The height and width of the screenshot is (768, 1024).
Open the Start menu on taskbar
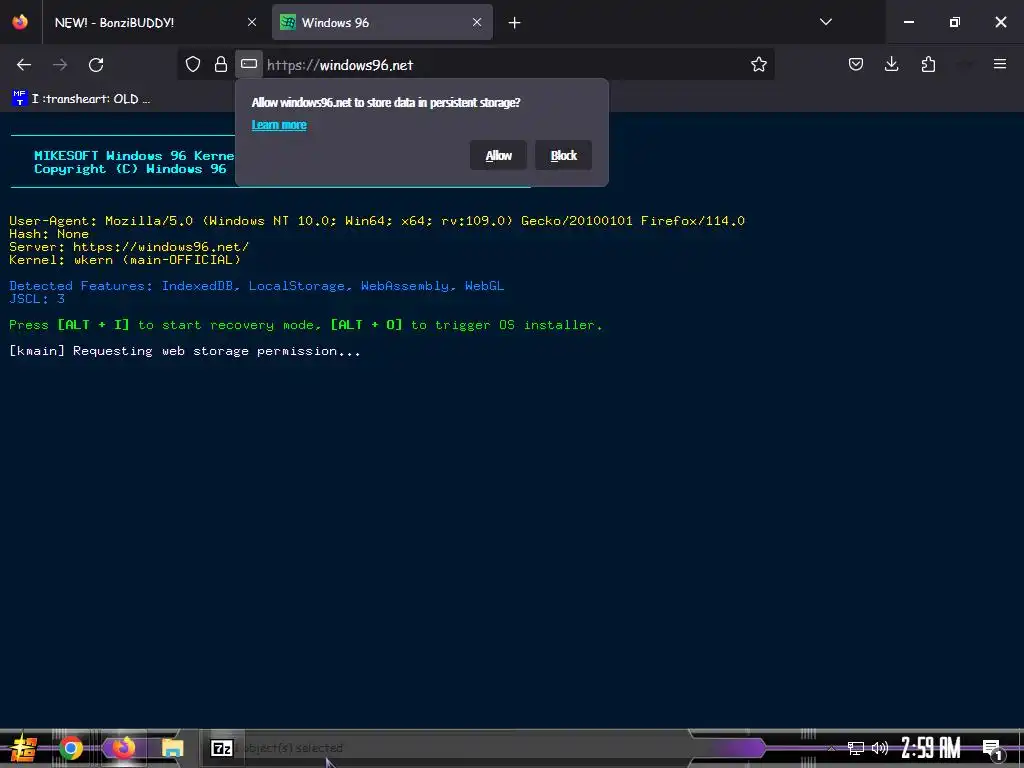pyautogui.click(x=23, y=748)
